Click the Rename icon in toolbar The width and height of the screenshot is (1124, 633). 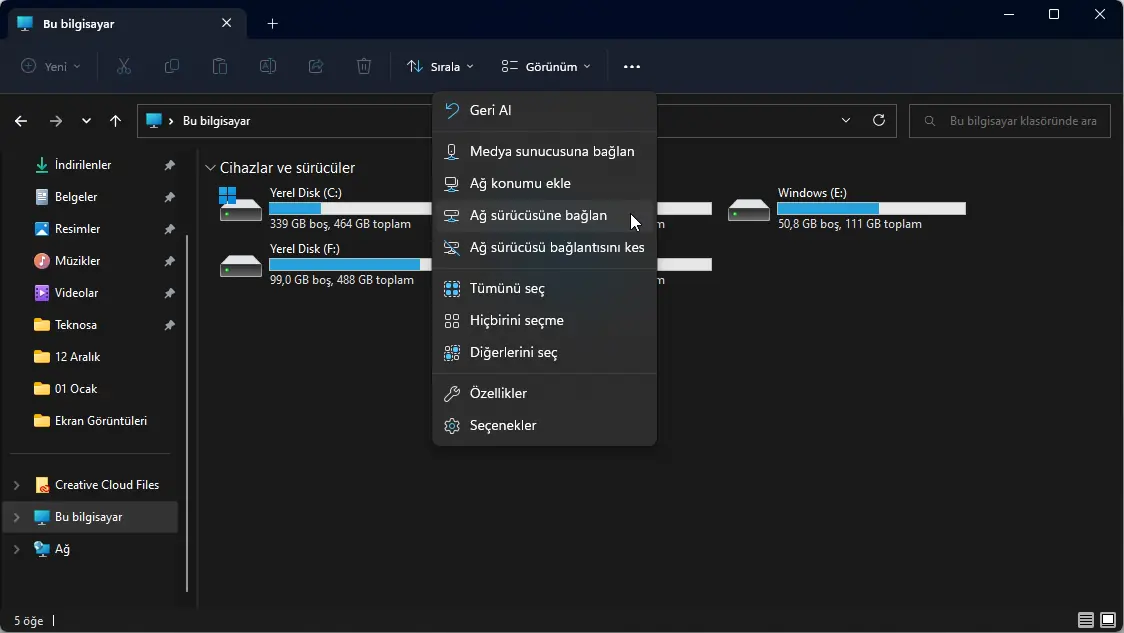pos(268,66)
